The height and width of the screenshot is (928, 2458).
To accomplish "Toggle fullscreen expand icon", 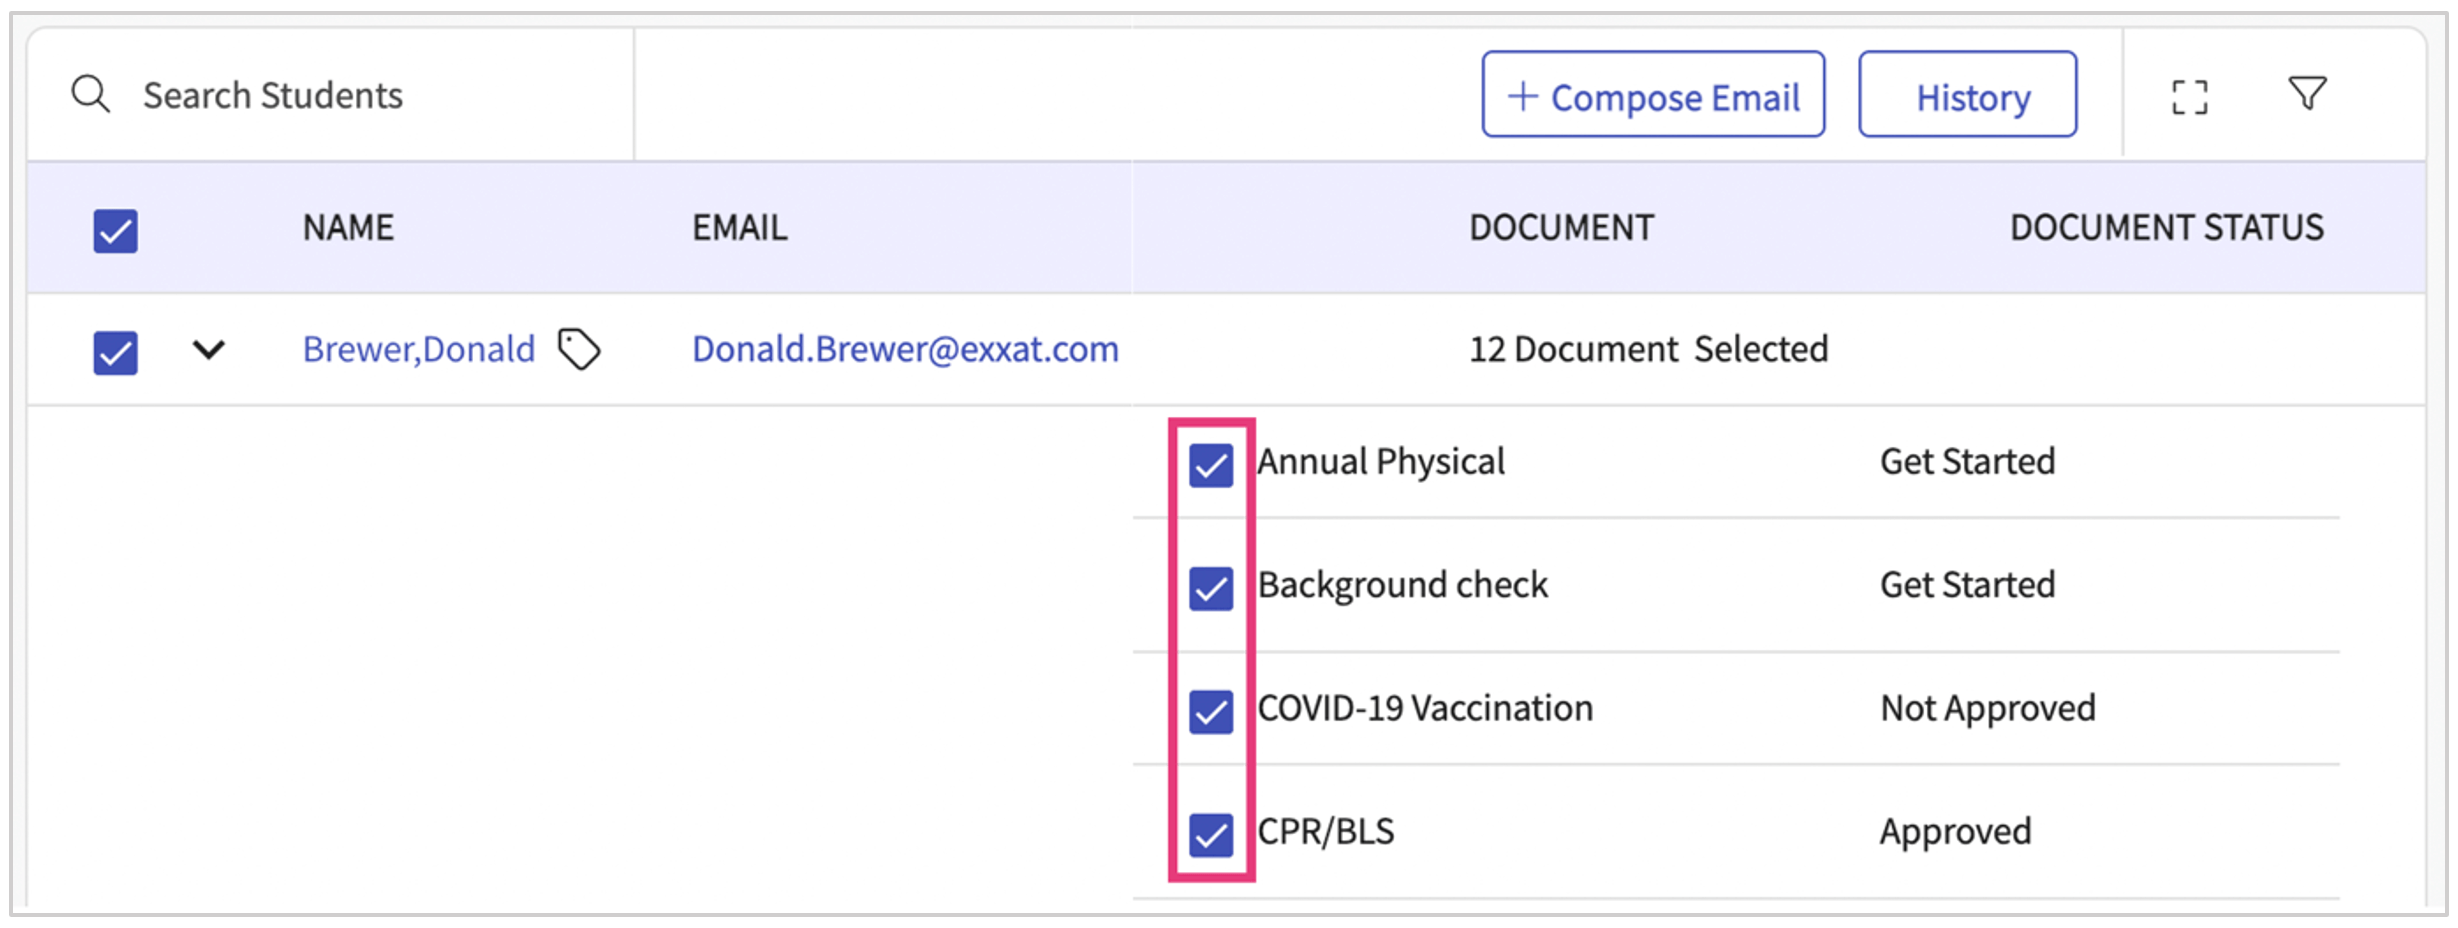I will point(2189,97).
